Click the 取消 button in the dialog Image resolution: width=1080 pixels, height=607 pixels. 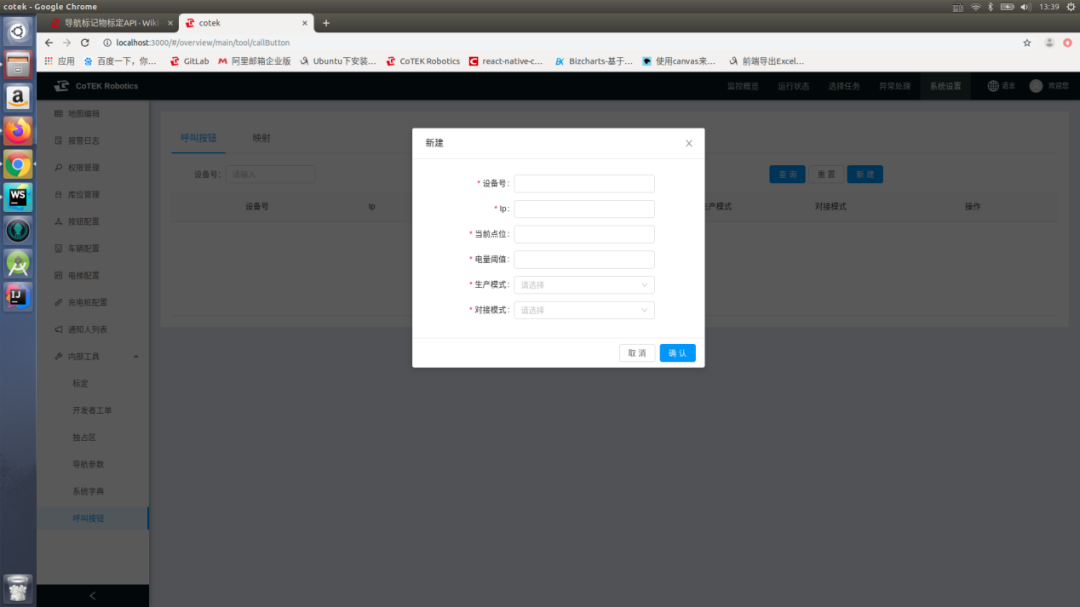[637, 353]
